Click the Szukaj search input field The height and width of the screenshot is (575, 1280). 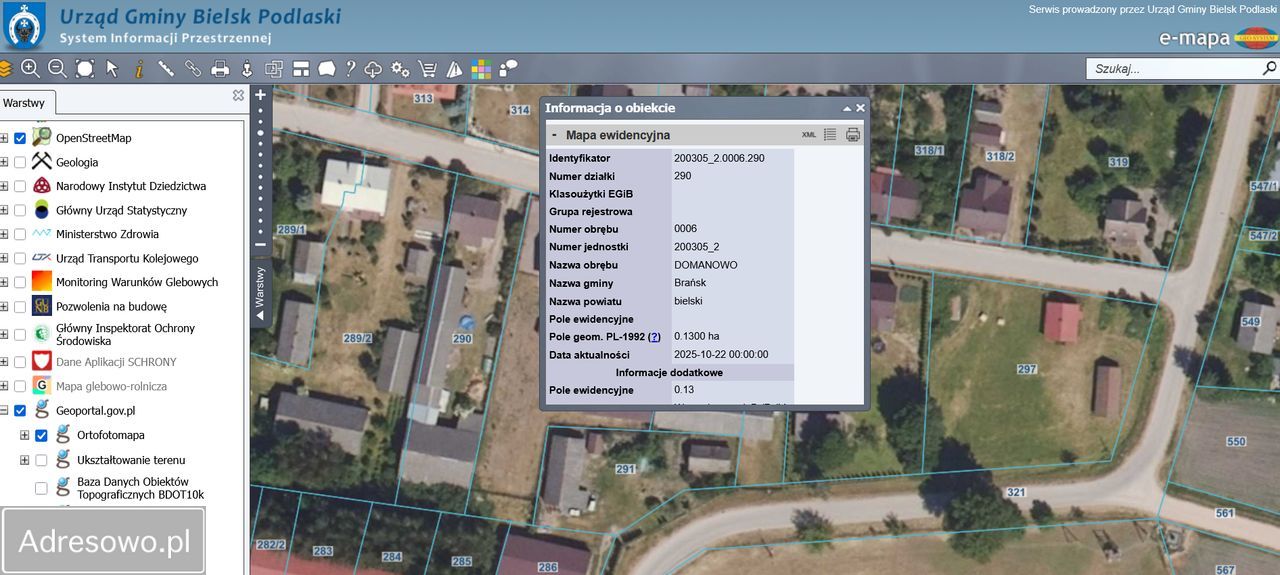[x=1170, y=69]
